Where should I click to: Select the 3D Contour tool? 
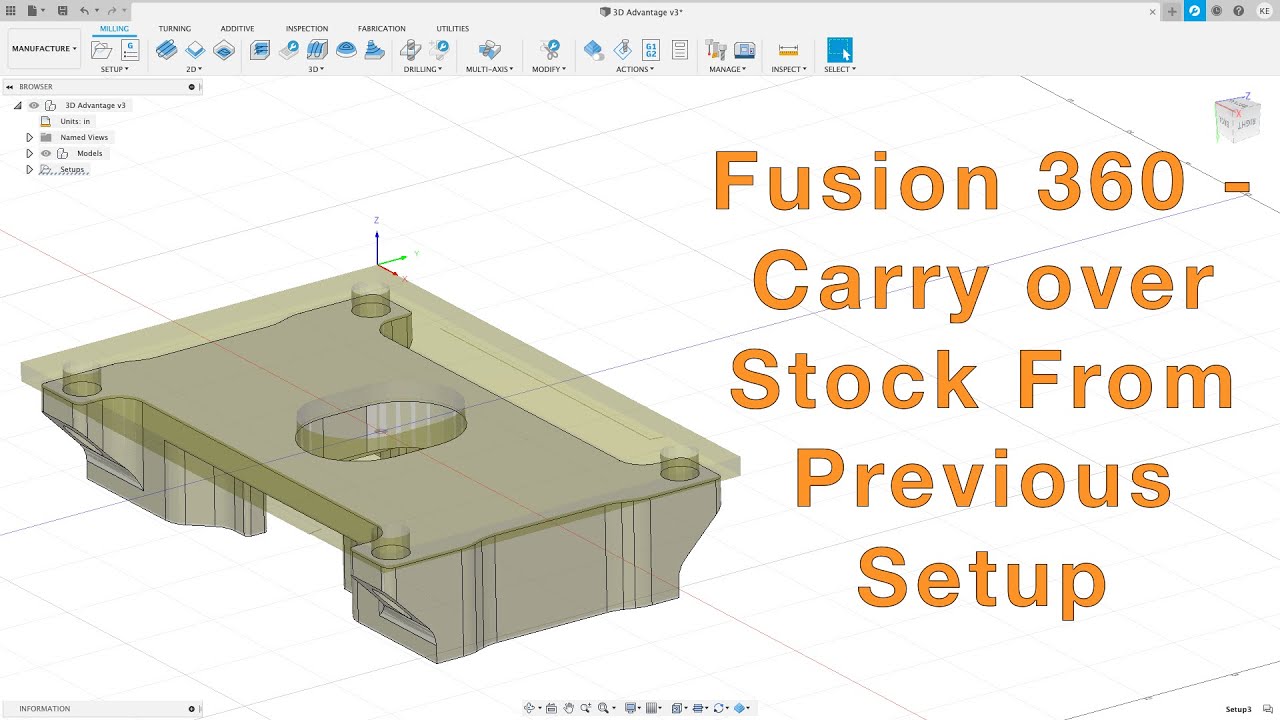[x=346, y=49]
